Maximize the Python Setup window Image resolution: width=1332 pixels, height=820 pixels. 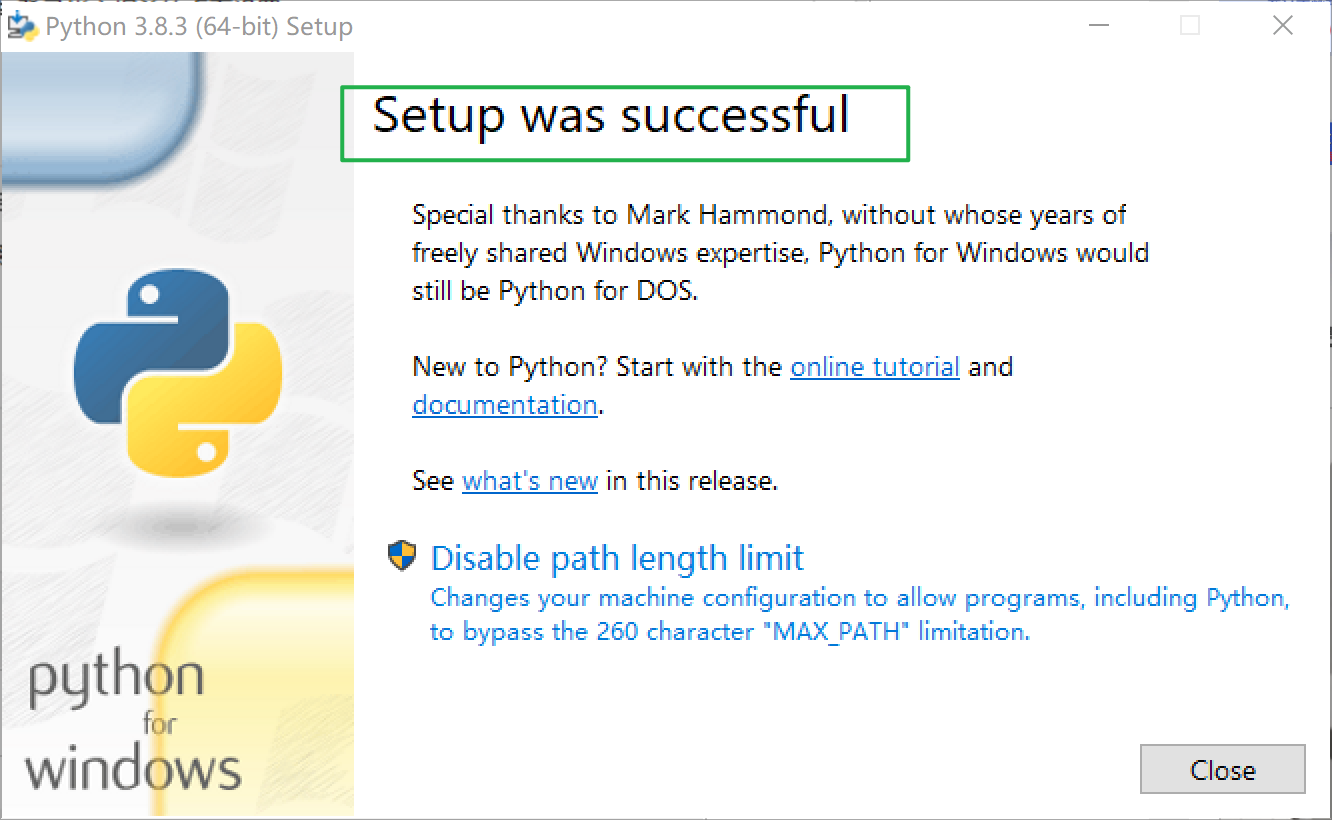pos(1190,24)
